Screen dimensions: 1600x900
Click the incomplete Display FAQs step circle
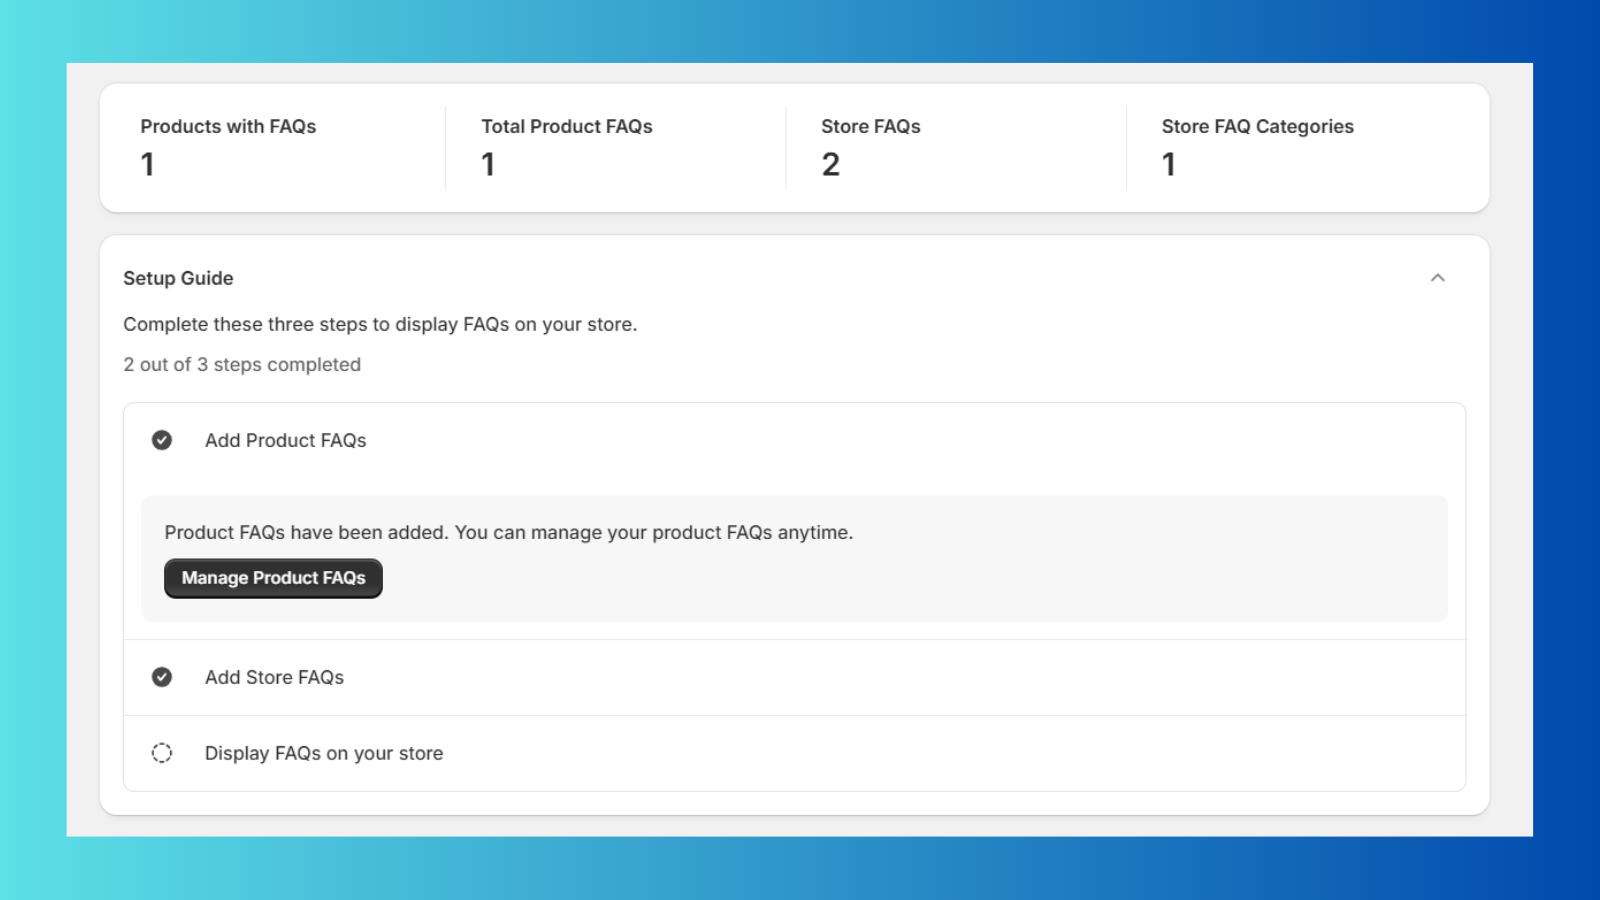162,753
